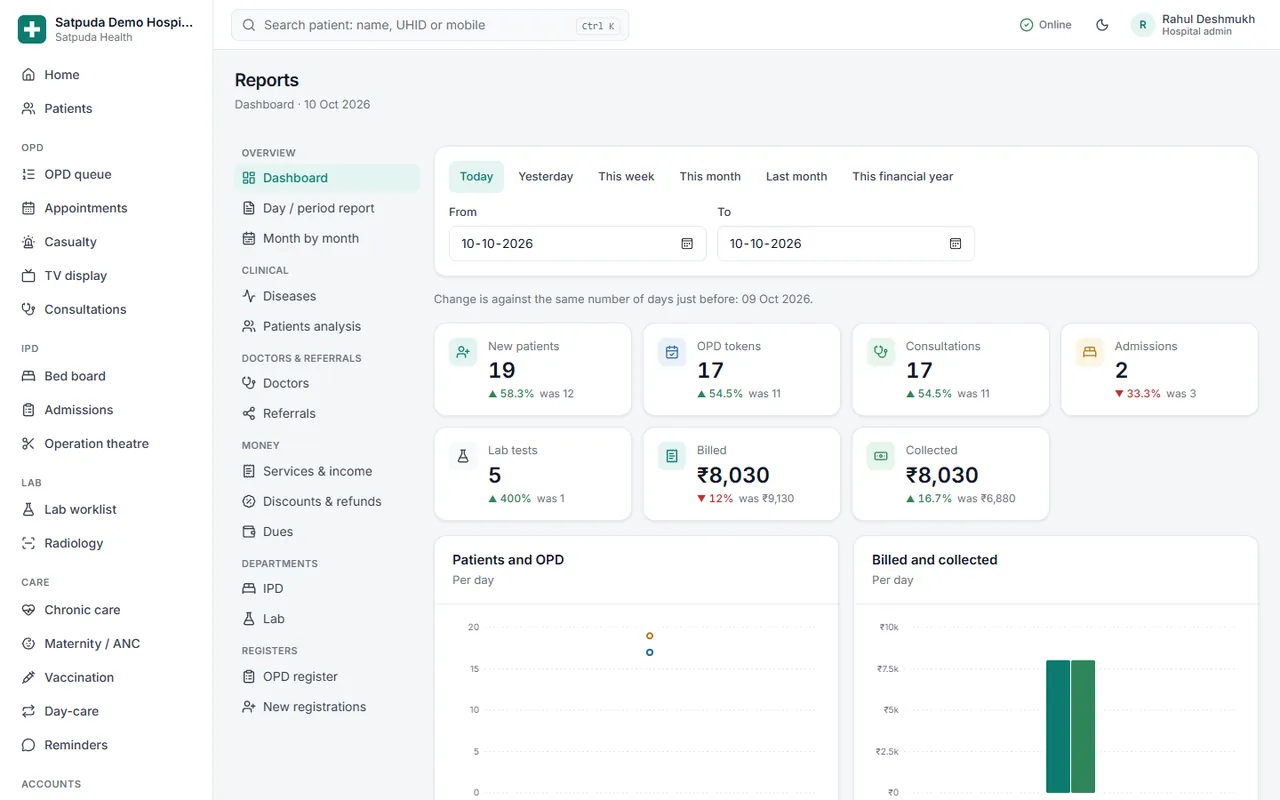Click the Operation theatre scissors icon
The image size is (1280, 800).
pos(28,444)
